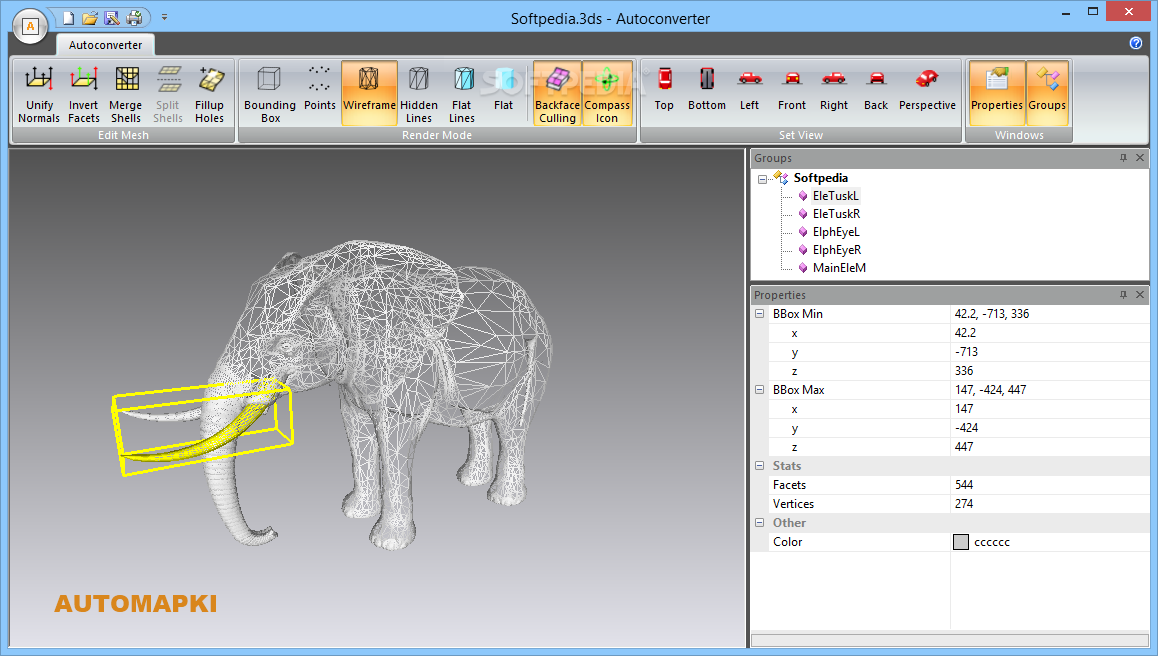Select the Autoconverter ribbon tab
Image resolution: width=1158 pixels, height=656 pixels.
[x=105, y=45]
